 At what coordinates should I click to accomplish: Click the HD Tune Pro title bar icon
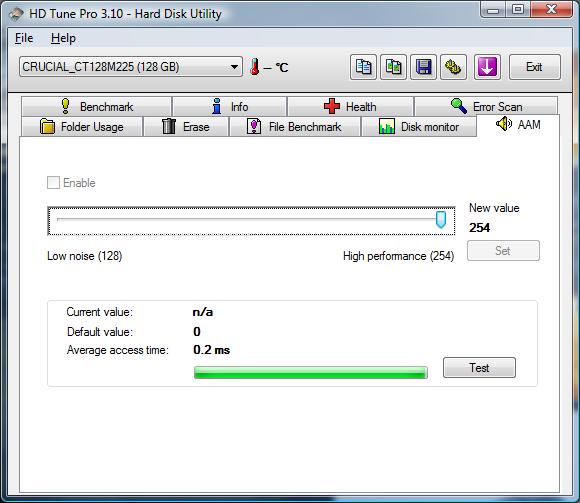[16, 14]
